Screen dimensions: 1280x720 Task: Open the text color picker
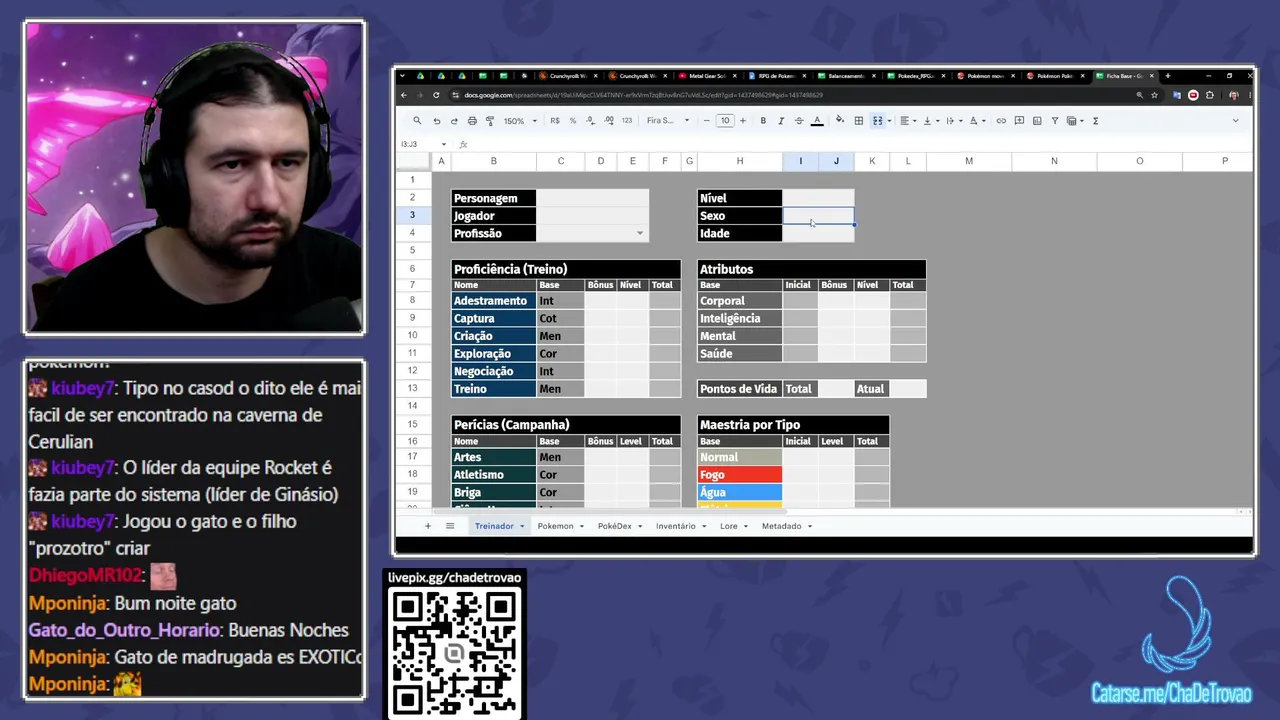817,121
